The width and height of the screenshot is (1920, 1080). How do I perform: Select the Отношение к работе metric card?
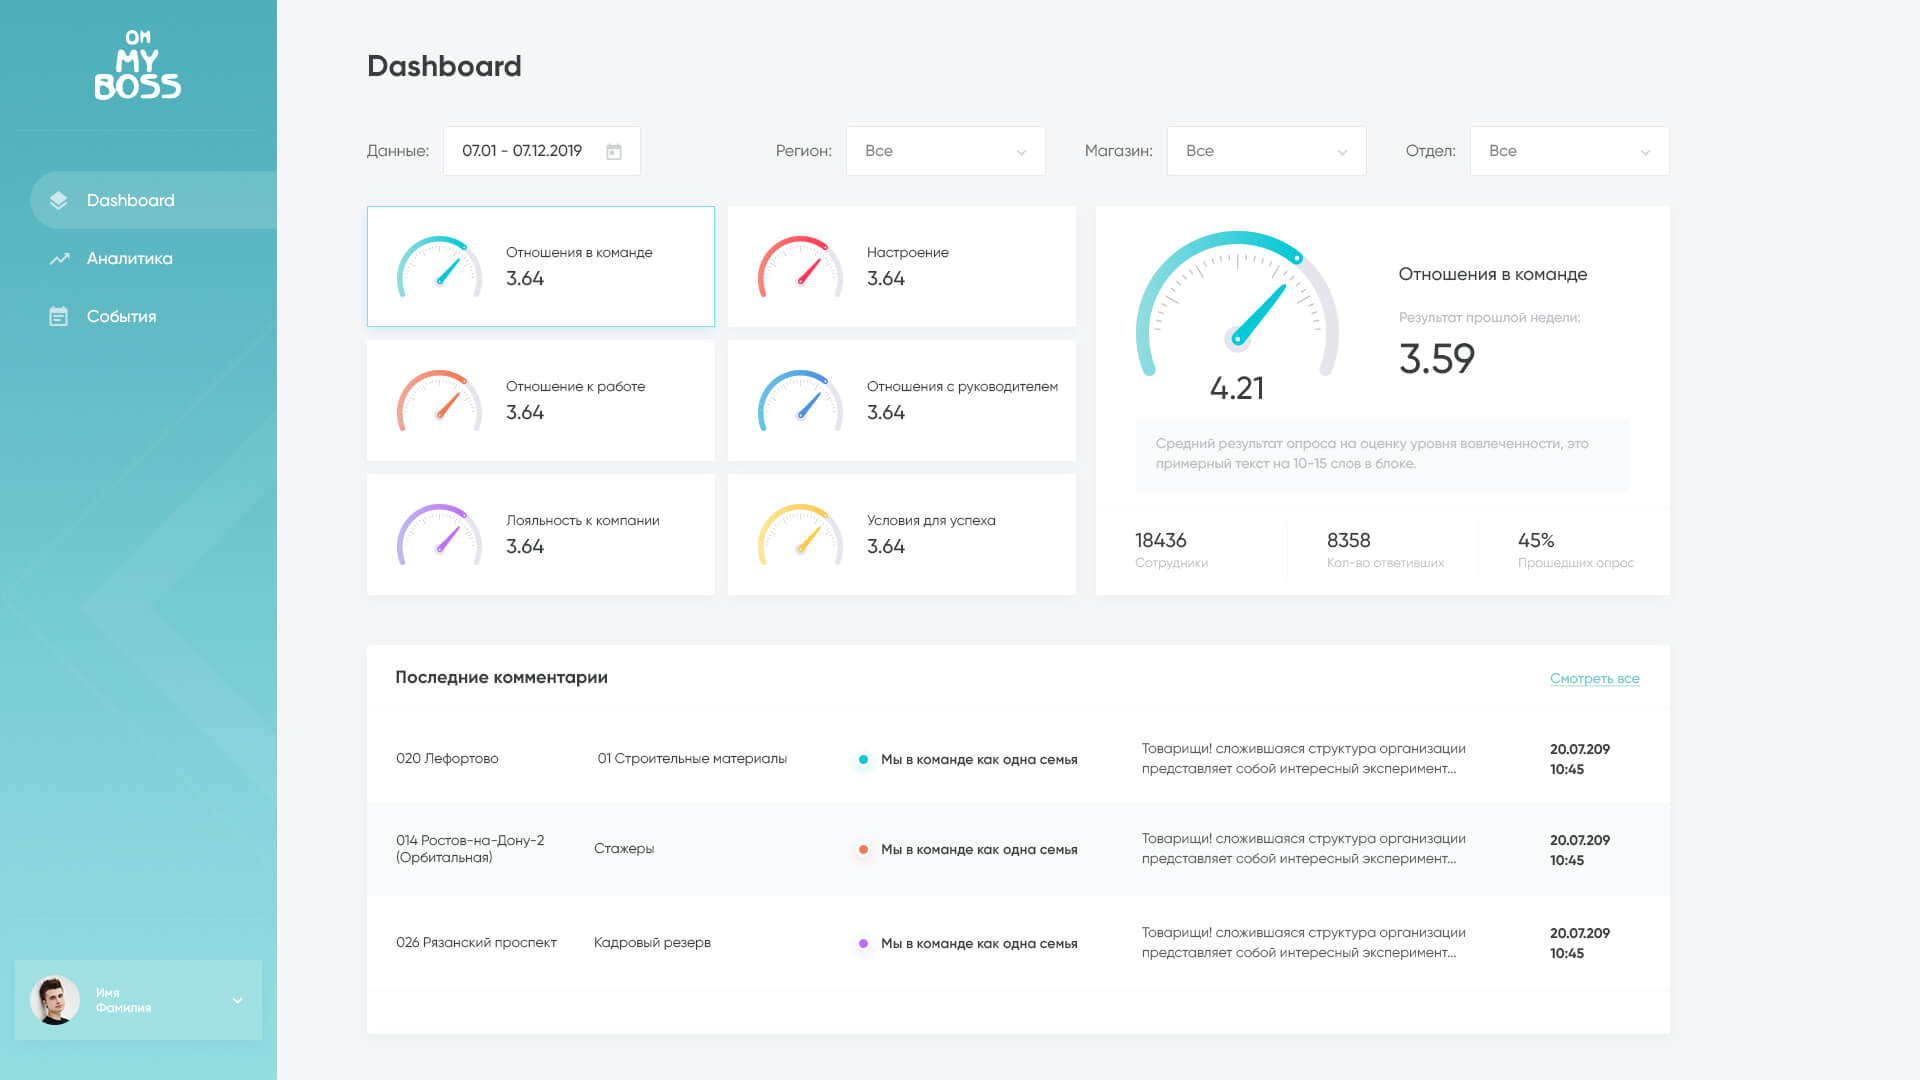(541, 400)
